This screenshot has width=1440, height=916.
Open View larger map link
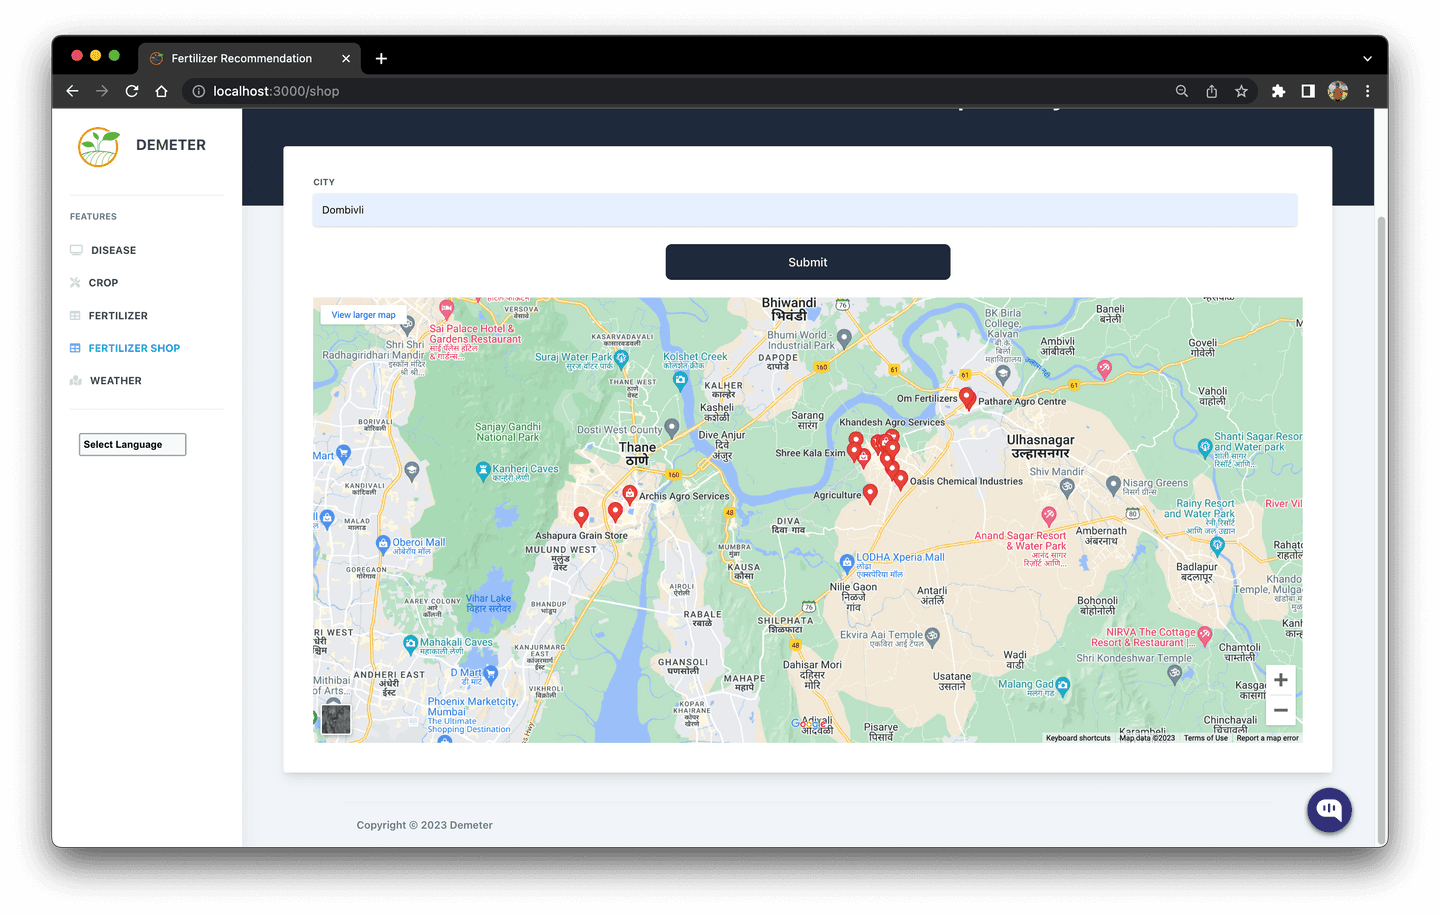(363, 315)
